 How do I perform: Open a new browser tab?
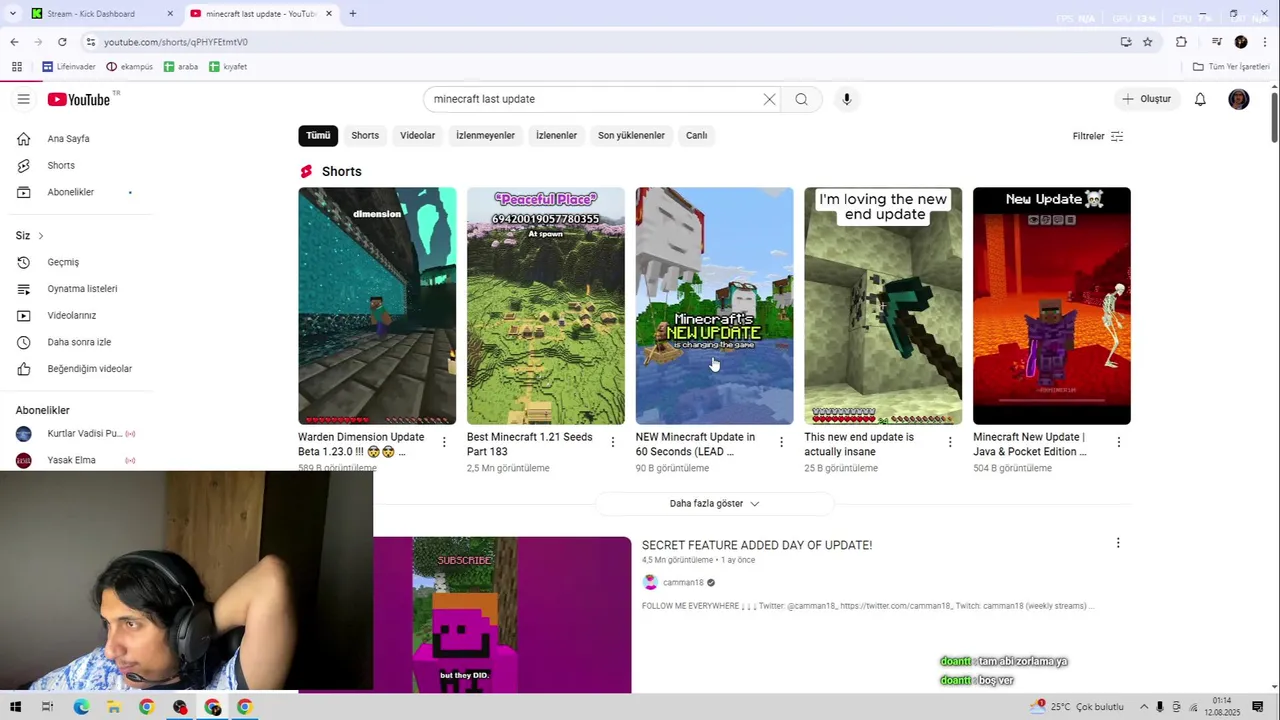pos(352,14)
